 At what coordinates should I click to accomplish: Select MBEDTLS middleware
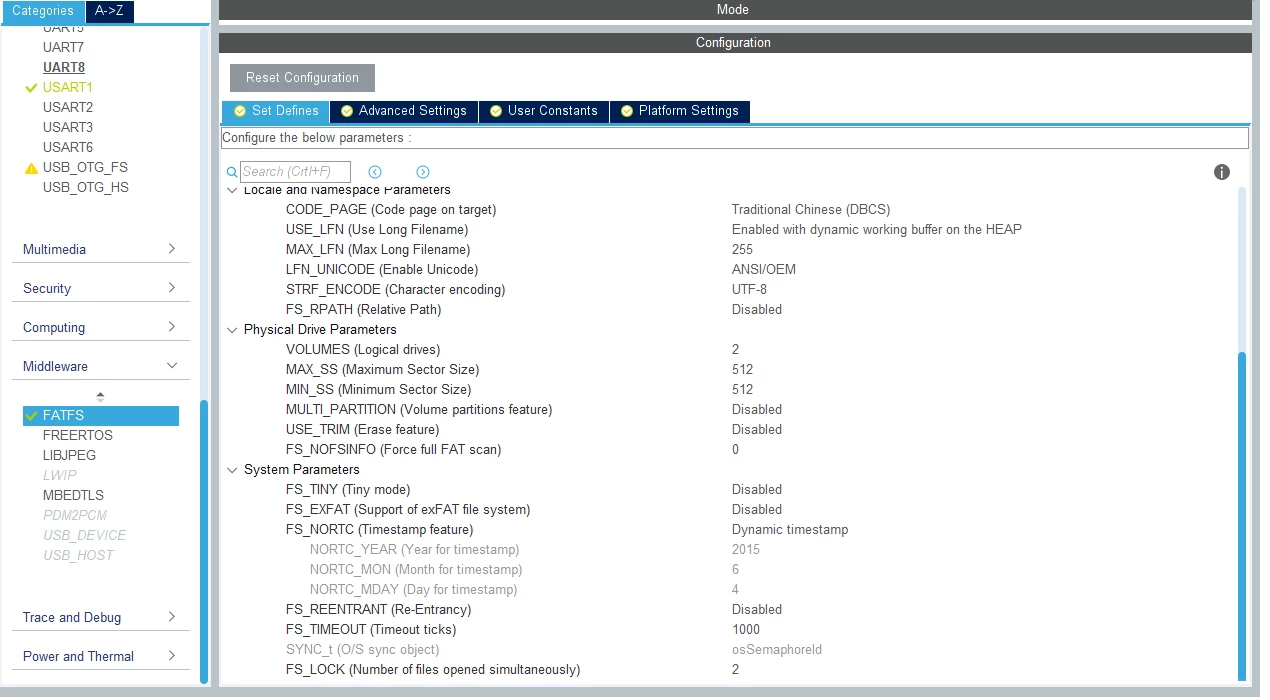[73, 495]
